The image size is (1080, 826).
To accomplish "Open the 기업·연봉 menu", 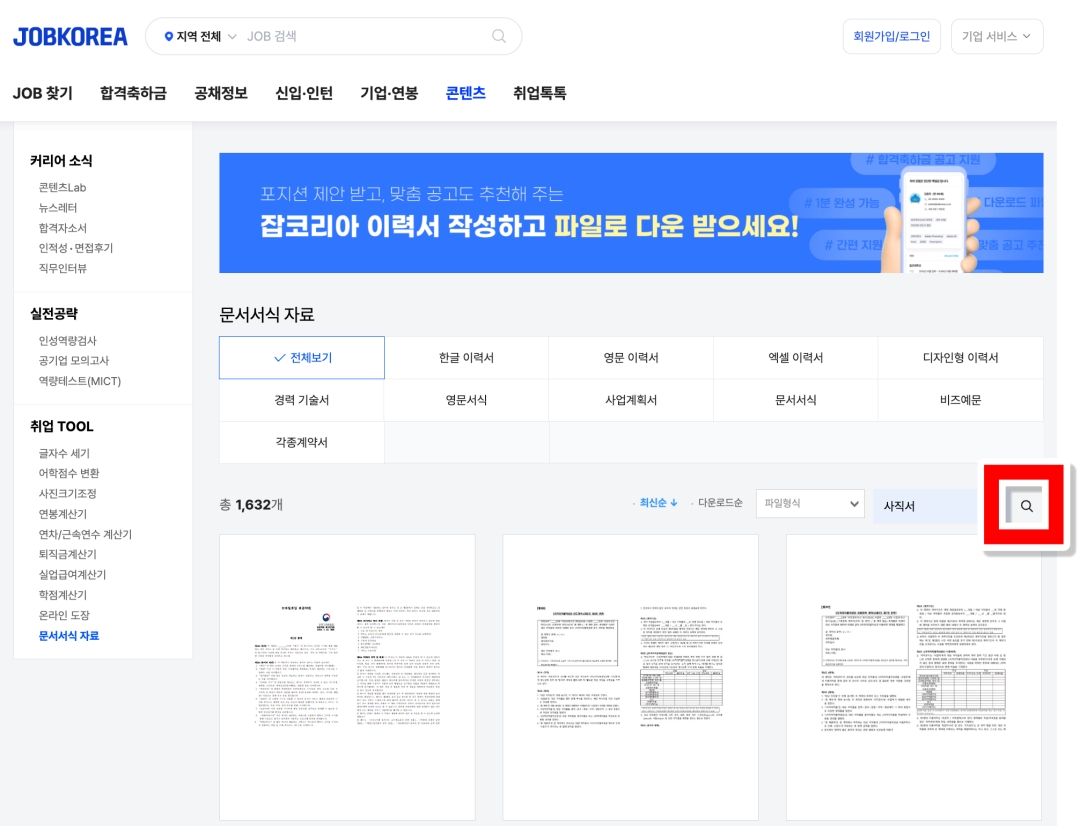I will pos(389,93).
